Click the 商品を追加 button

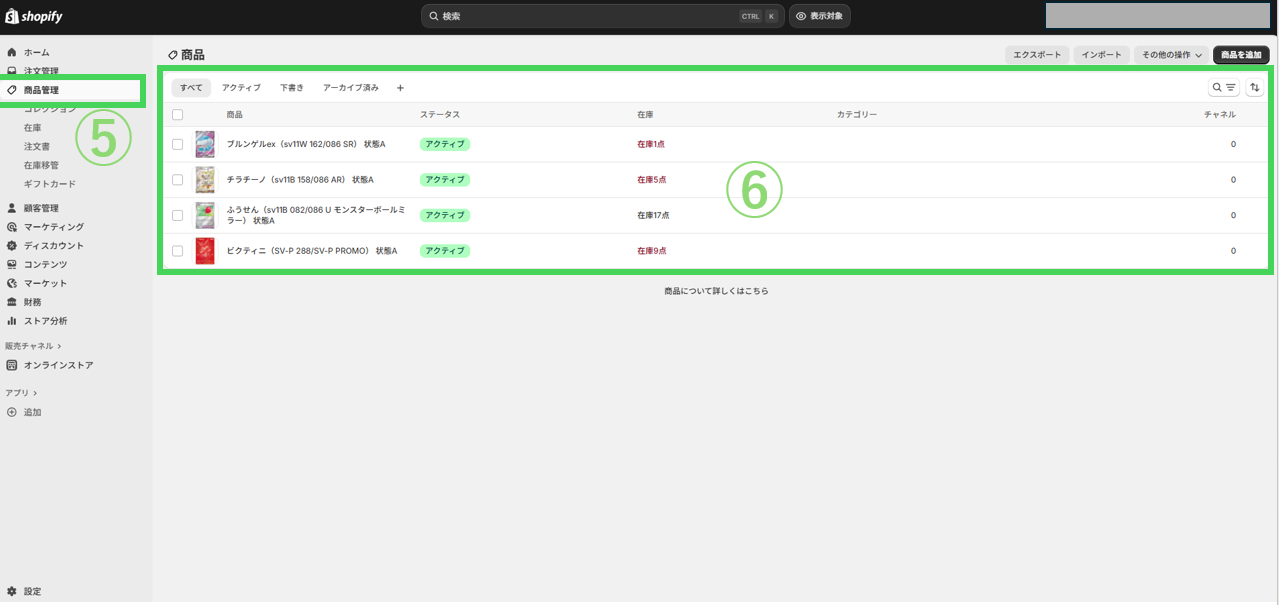[1241, 55]
